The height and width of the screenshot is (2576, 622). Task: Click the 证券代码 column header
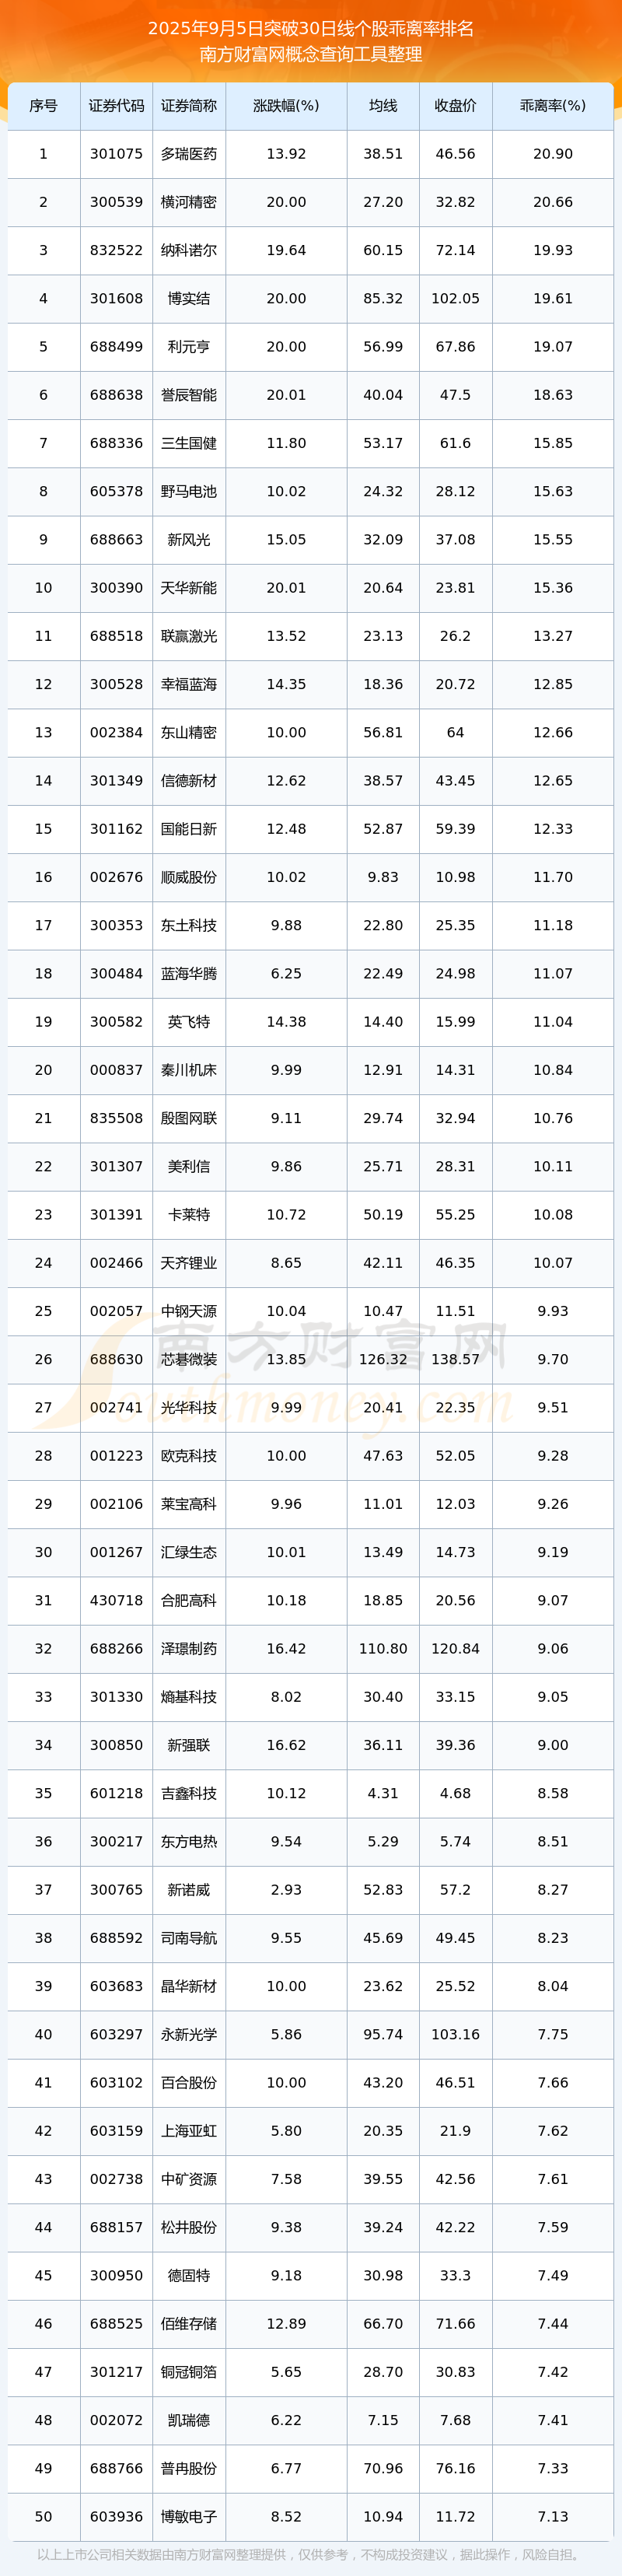pyautogui.click(x=116, y=106)
